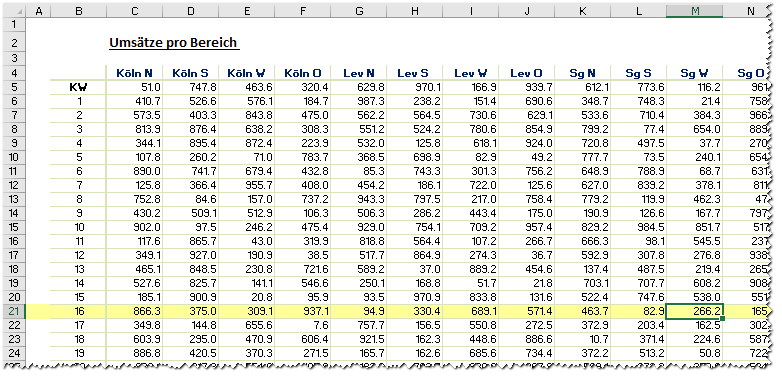The width and height of the screenshot is (782, 378).
Task: Select row 12 header
Action: pos(13,186)
